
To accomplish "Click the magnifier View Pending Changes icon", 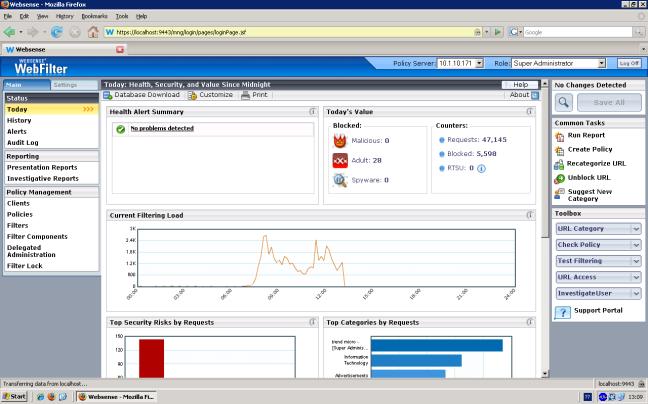I will click(x=563, y=102).
